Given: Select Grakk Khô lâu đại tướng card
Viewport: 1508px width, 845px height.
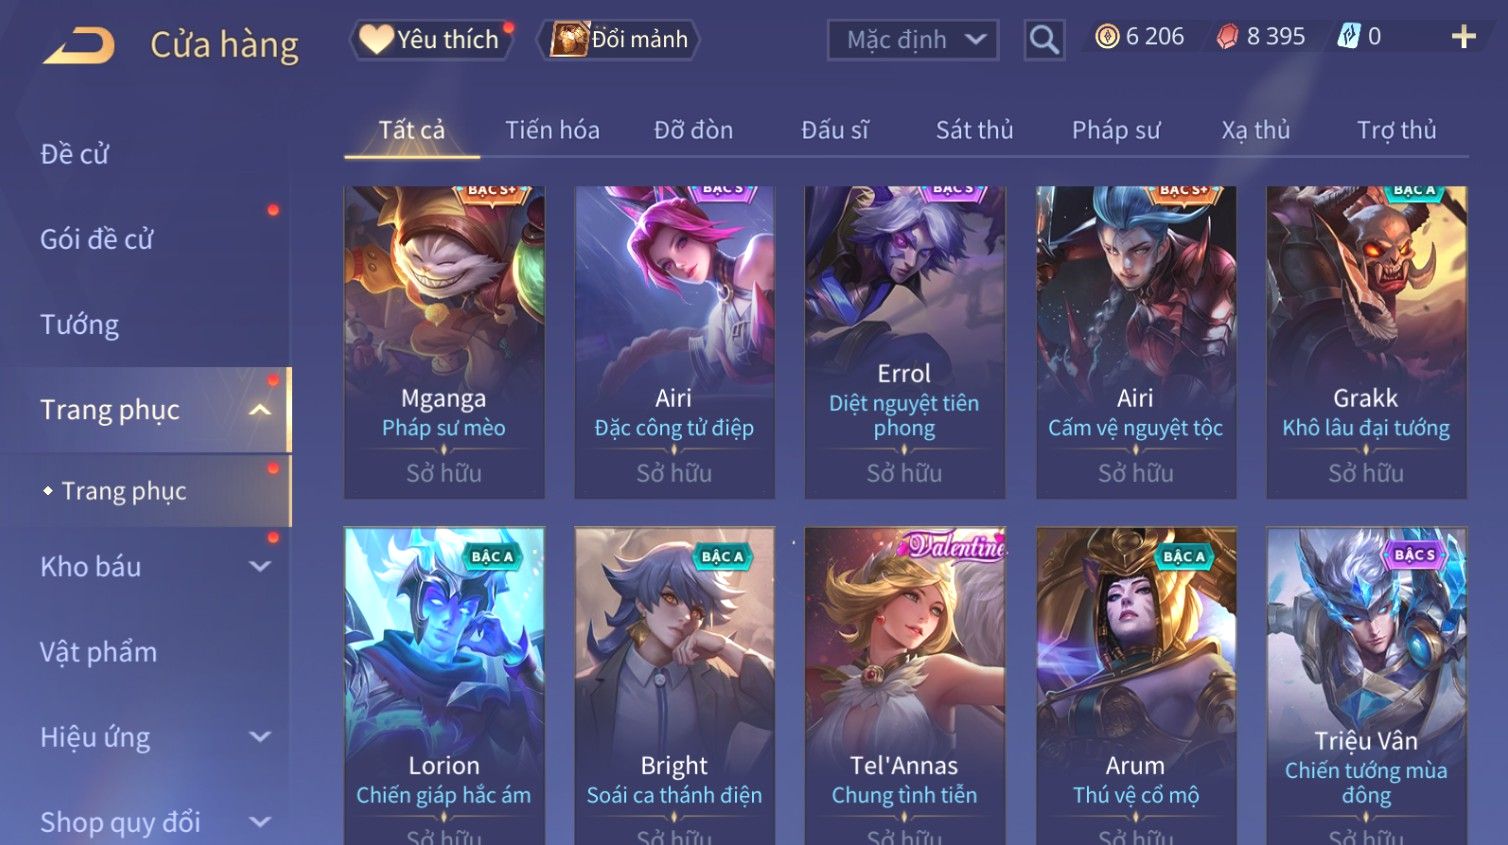Looking at the screenshot, I should [x=1366, y=342].
